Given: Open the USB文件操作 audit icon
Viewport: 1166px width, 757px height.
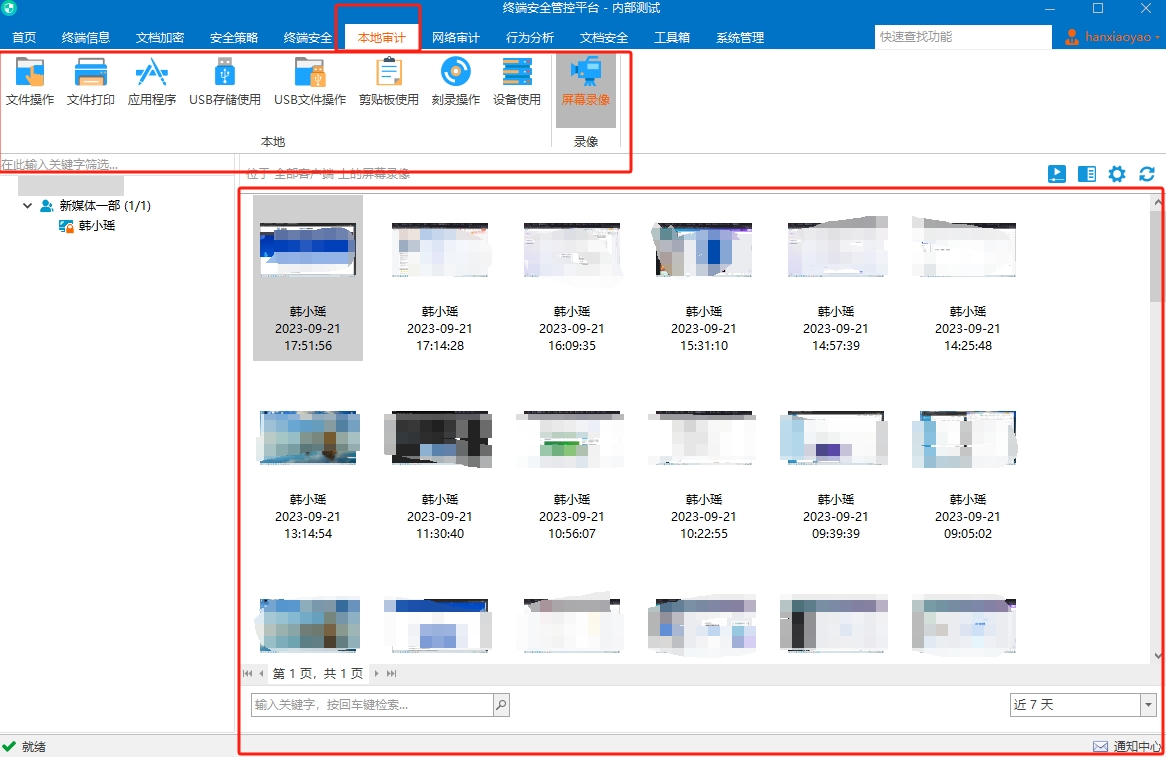Looking at the screenshot, I should (310, 82).
